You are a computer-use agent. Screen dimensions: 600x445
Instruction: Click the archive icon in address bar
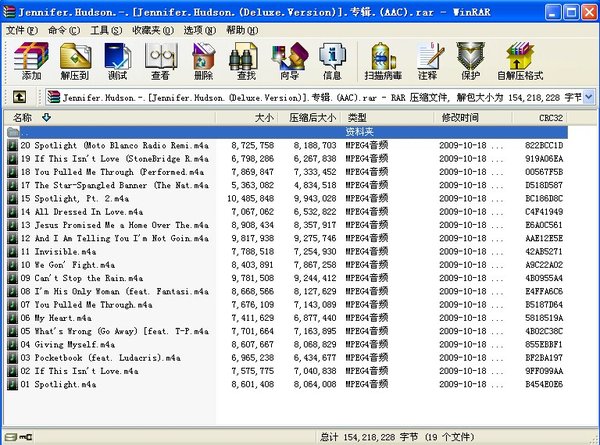[x=54, y=97]
